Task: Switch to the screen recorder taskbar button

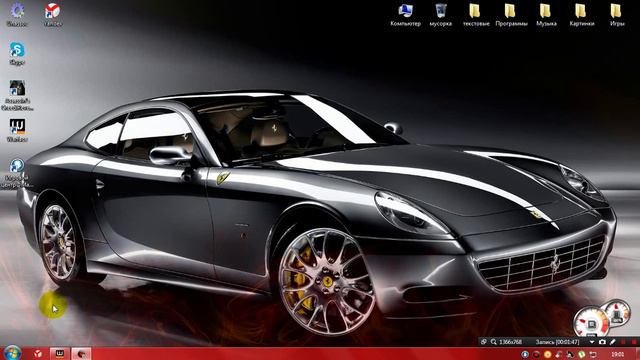Action: coord(81,353)
